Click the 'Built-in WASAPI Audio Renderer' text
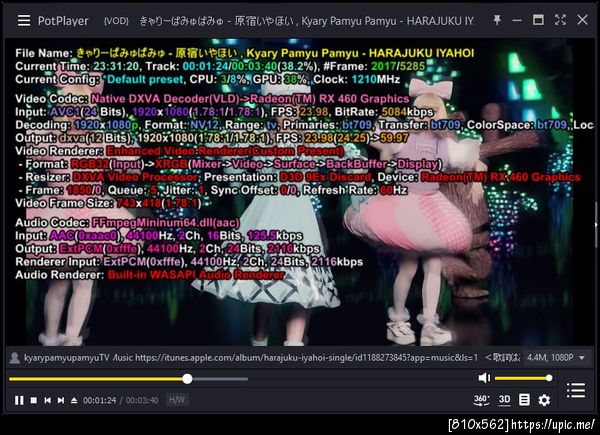 [196, 275]
